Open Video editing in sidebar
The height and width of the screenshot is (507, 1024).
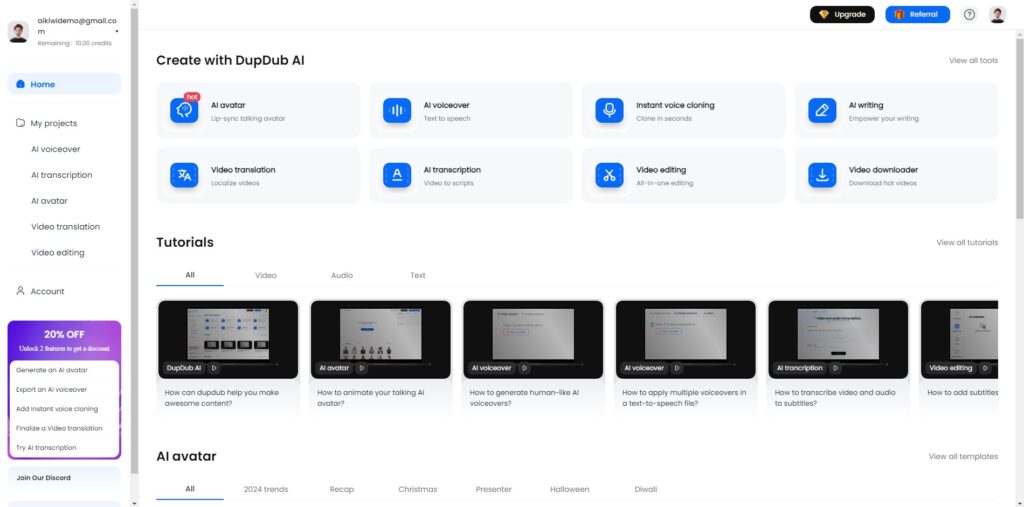[57, 252]
